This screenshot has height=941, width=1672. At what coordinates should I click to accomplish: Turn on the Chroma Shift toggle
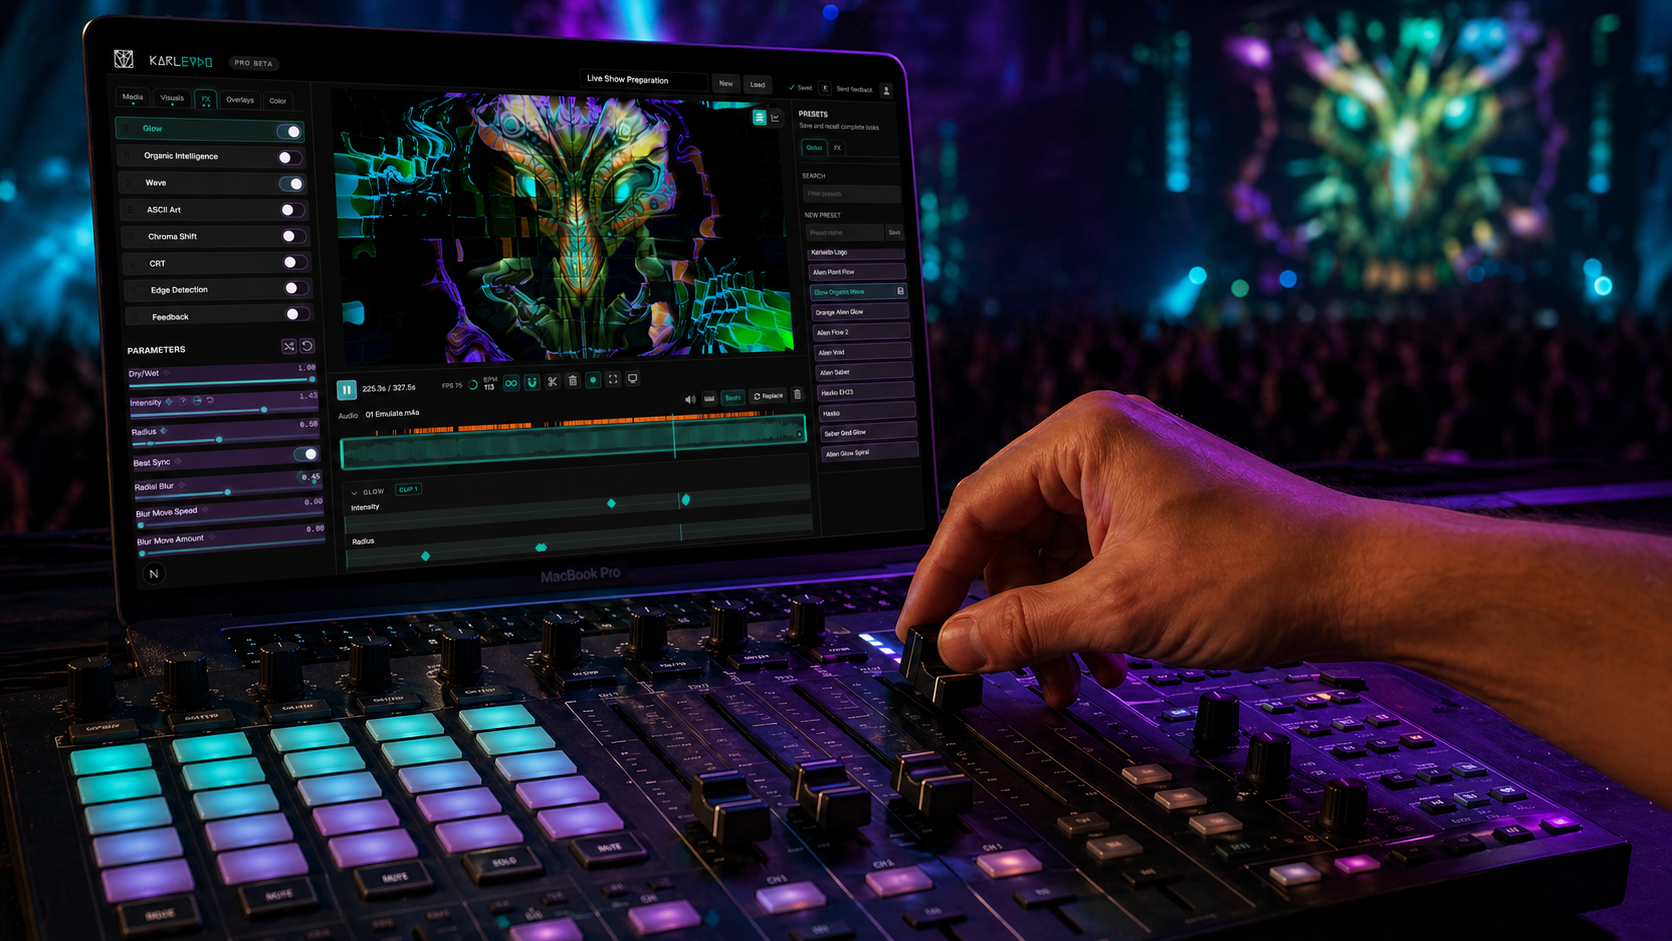click(293, 236)
